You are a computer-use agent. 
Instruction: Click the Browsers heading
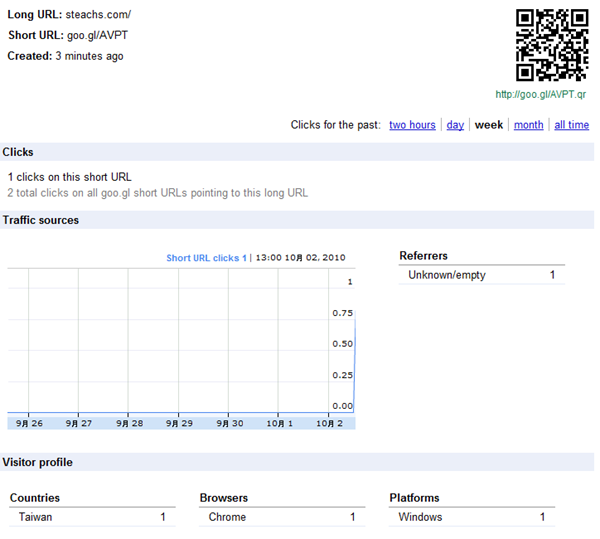coord(224,498)
